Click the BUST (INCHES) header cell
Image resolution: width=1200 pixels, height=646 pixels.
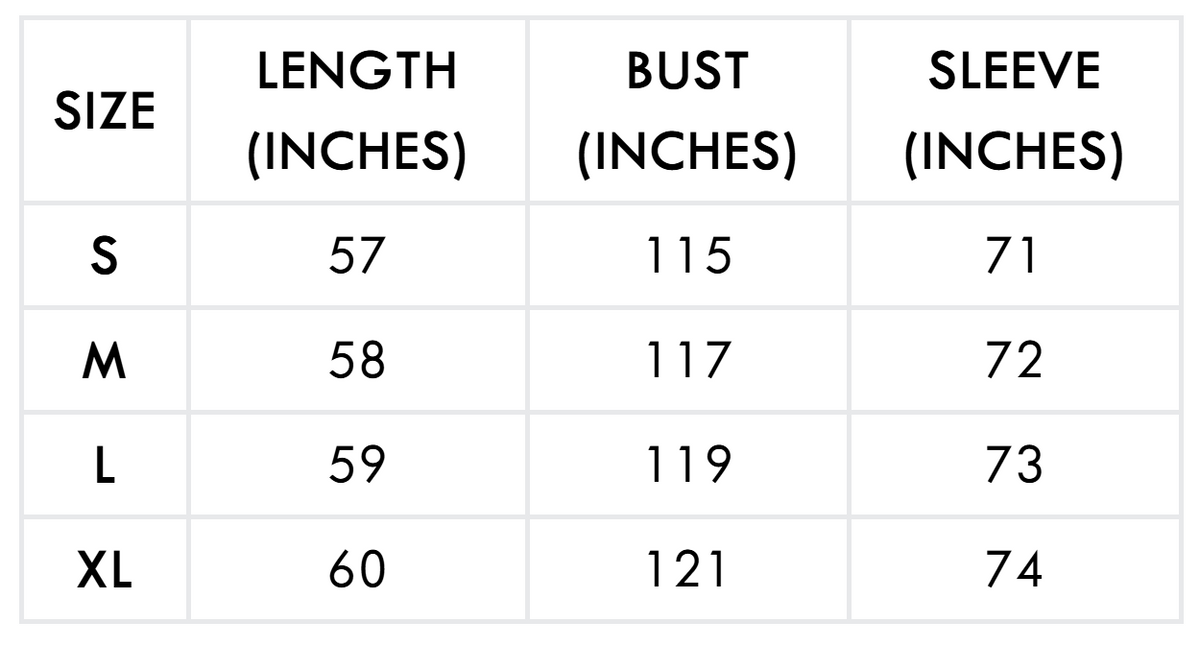(x=687, y=111)
